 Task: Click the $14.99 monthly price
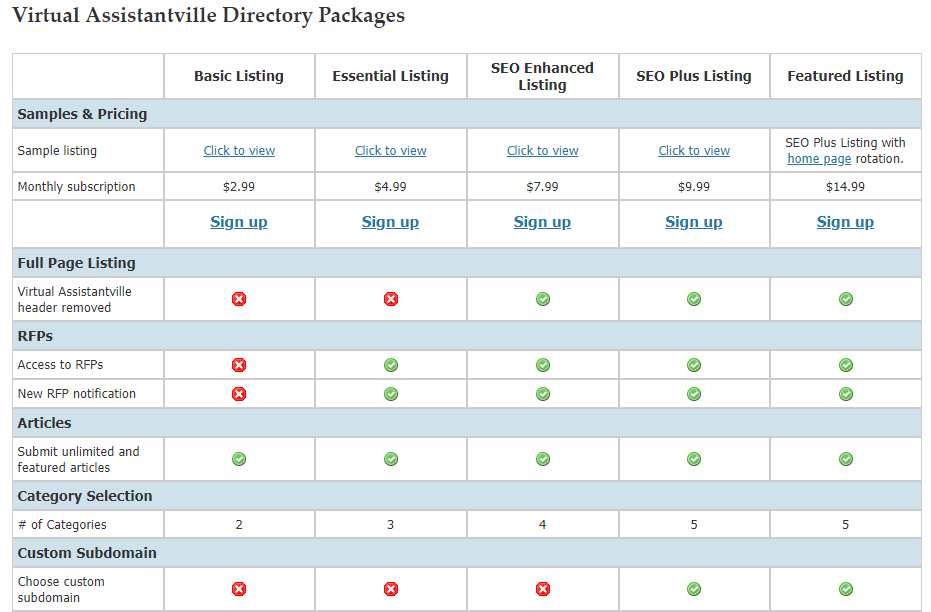click(846, 186)
